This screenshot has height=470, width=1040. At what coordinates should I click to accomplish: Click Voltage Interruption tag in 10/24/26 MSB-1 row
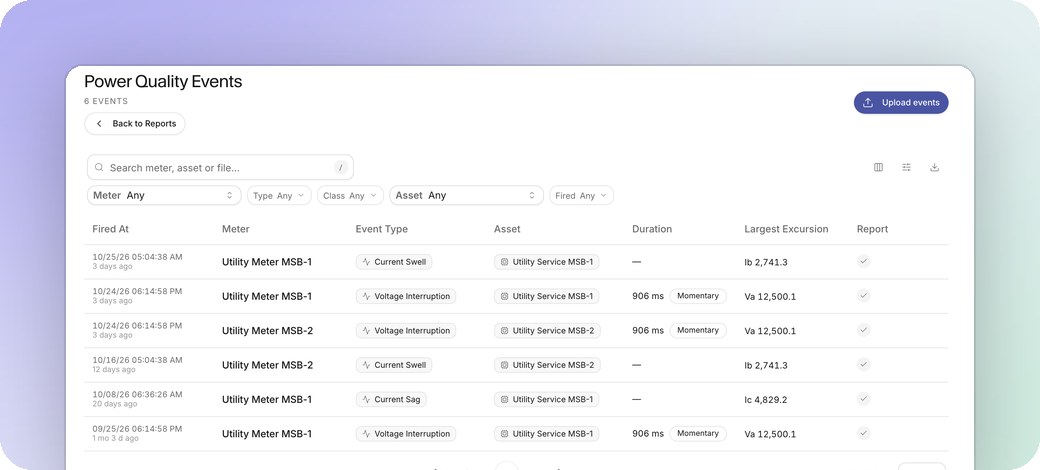pyautogui.click(x=406, y=296)
